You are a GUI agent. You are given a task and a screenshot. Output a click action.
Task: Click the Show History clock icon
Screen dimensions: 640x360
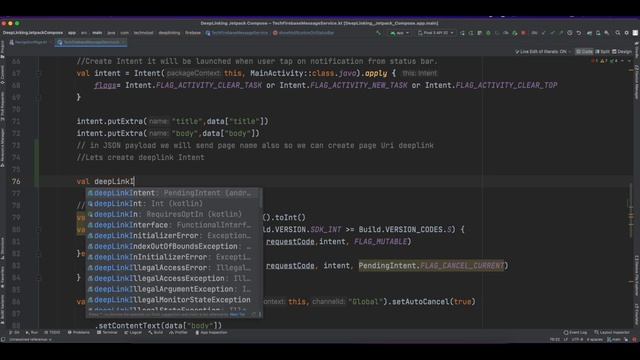[569, 33]
